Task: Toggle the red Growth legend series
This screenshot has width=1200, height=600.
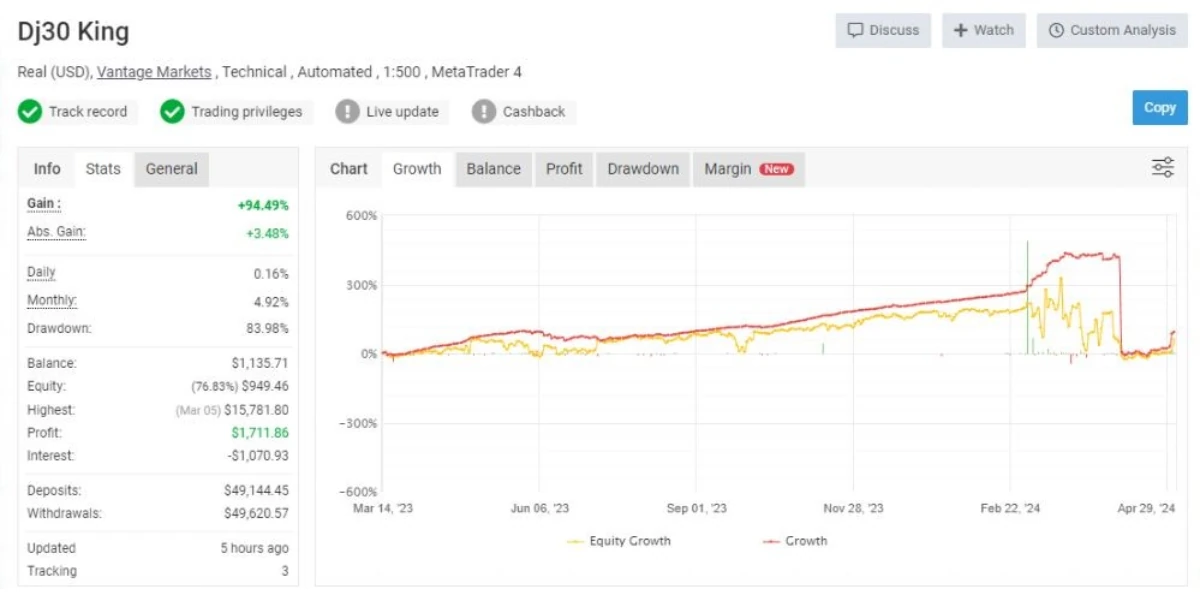Action: [x=795, y=541]
